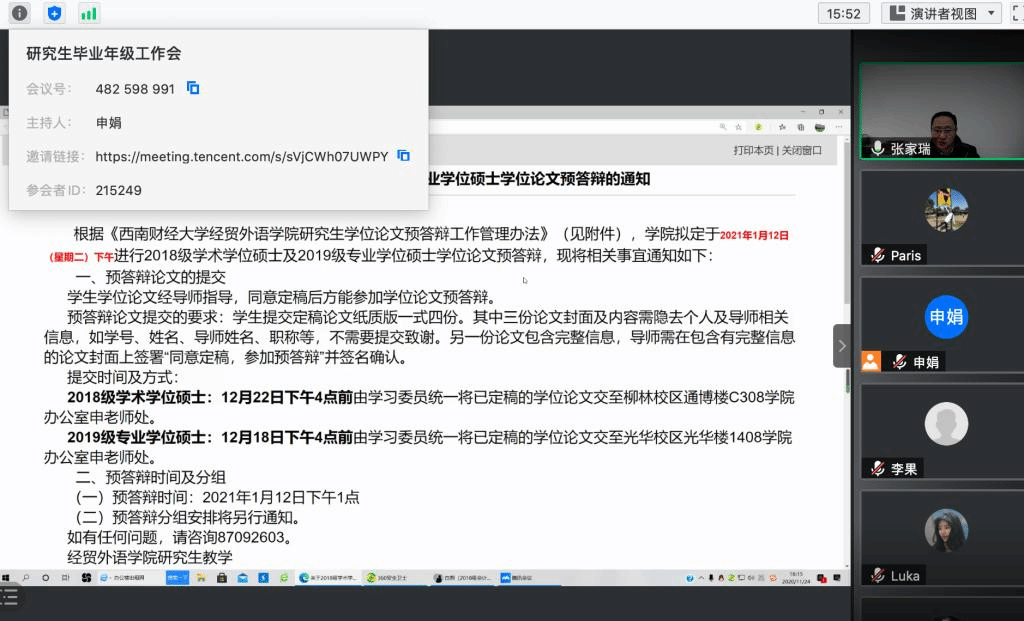Open the Edge browser taskbar button
This screenshot has height=621, width=1024.
click(x=327, y=578)
